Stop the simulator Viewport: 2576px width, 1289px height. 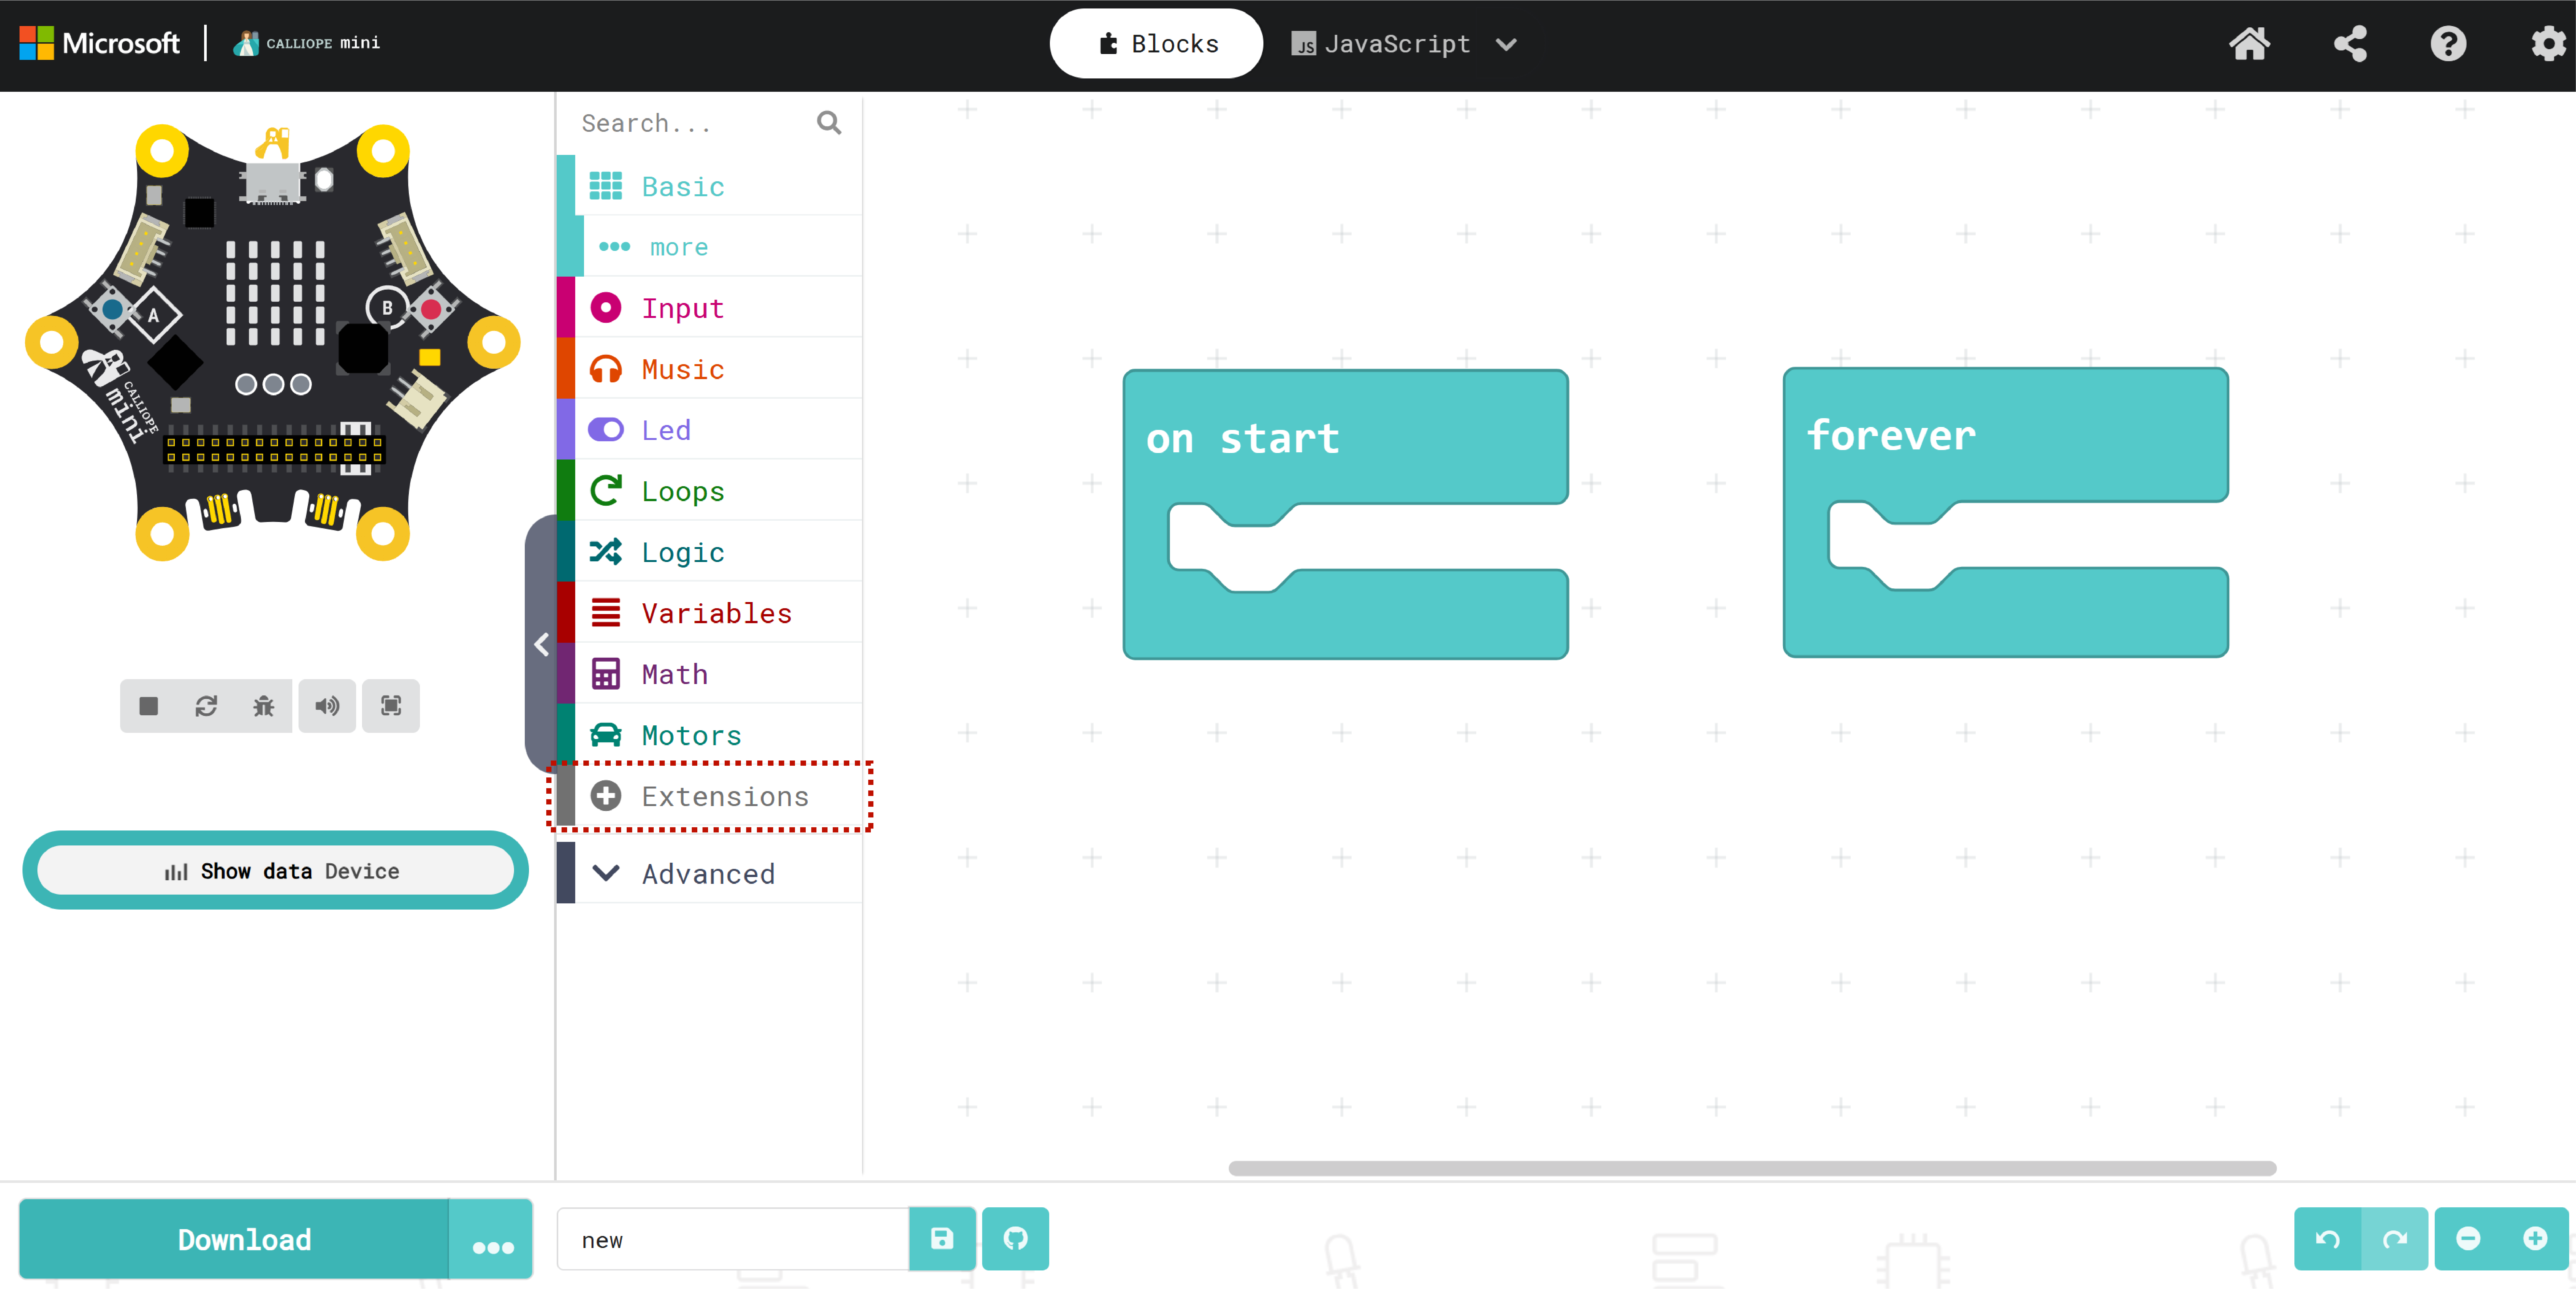coord(149,706)
